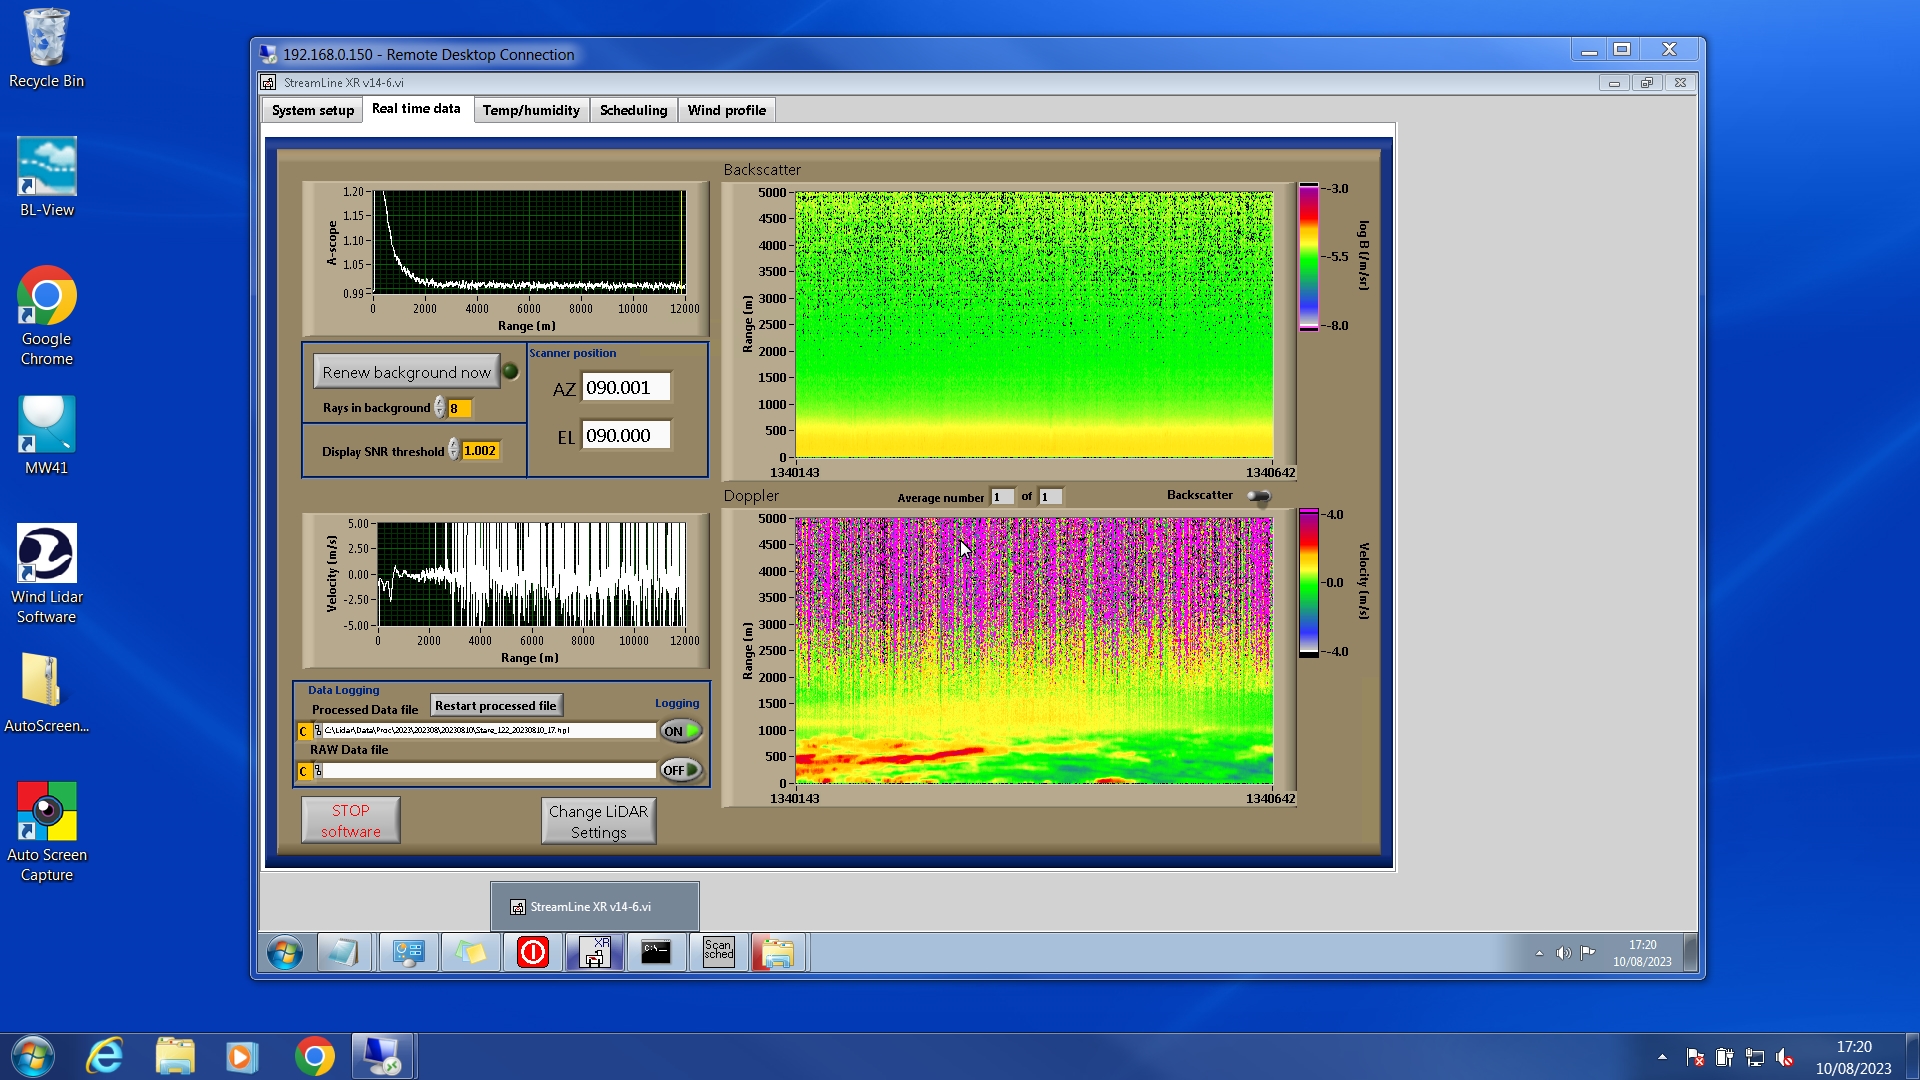Show hidden icons arrow in remote tray

coord(1539,953)
